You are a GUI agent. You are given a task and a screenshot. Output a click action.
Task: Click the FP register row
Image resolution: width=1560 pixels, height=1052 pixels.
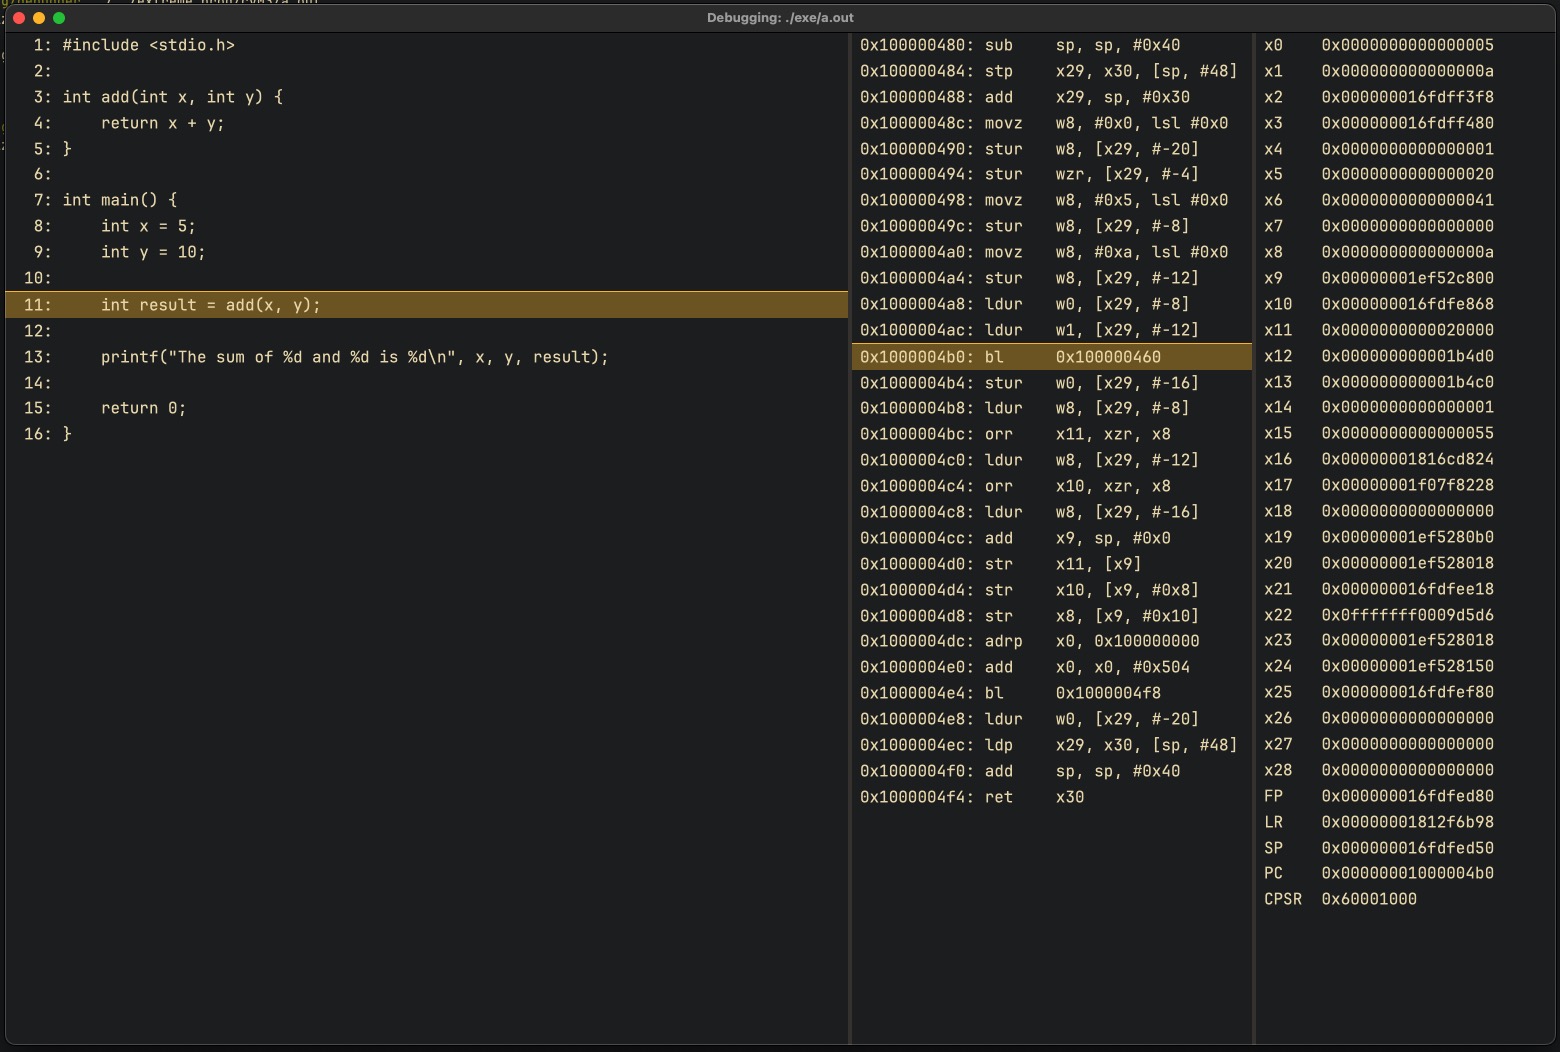pyautogui.click(x=1405, y=796)
